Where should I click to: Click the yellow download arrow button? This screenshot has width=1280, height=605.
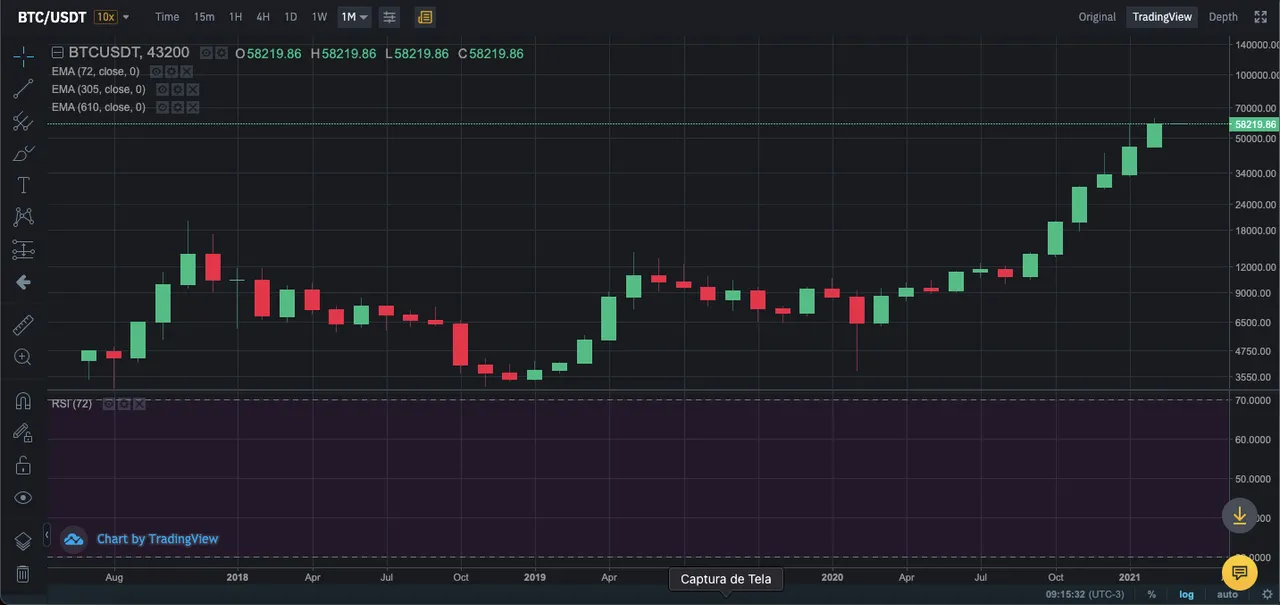tap(1239, 515)
